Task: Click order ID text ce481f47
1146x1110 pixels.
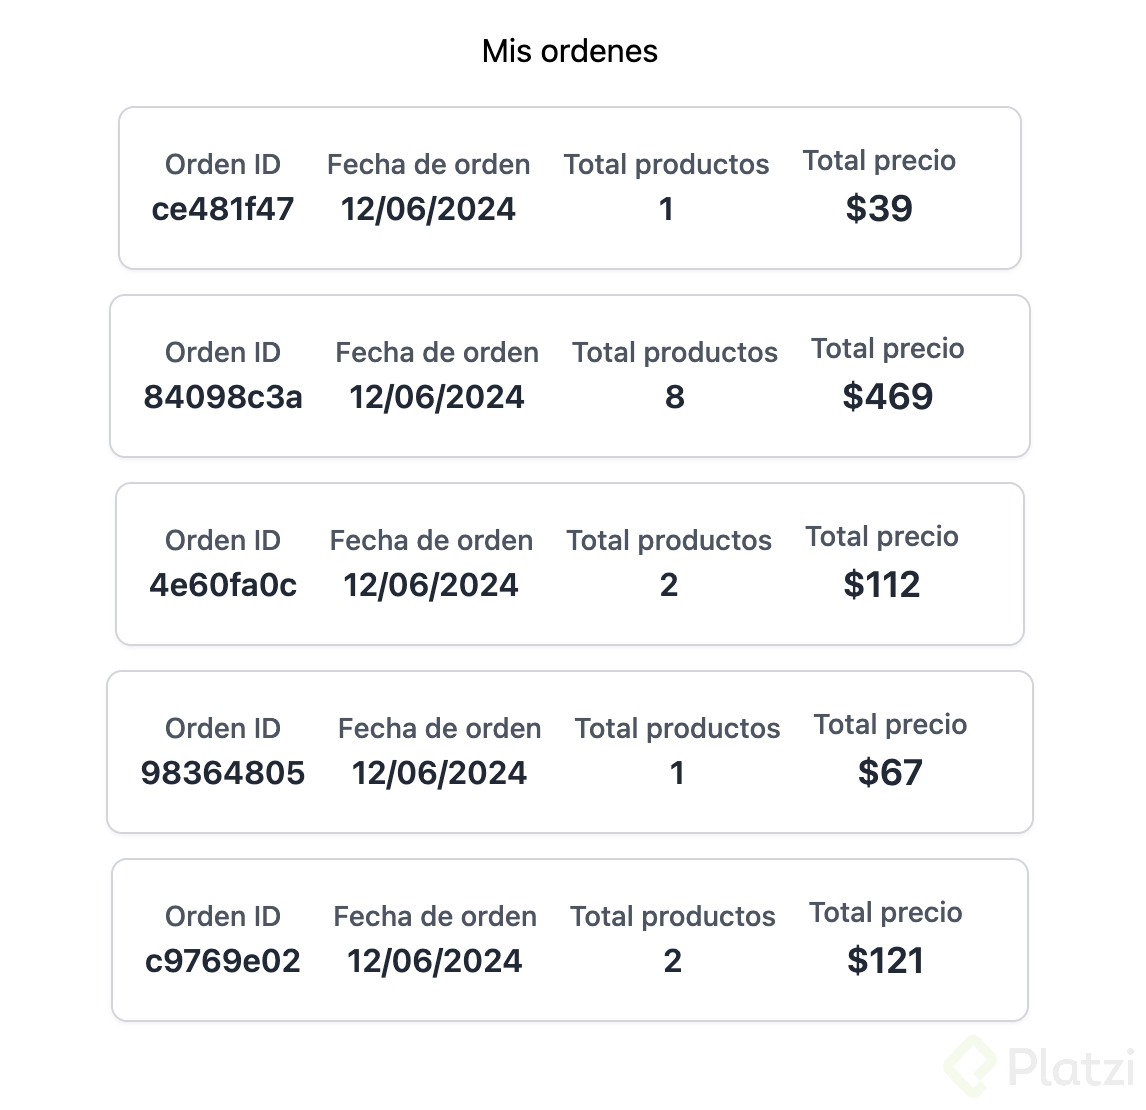Action: (x=223, y=209)
